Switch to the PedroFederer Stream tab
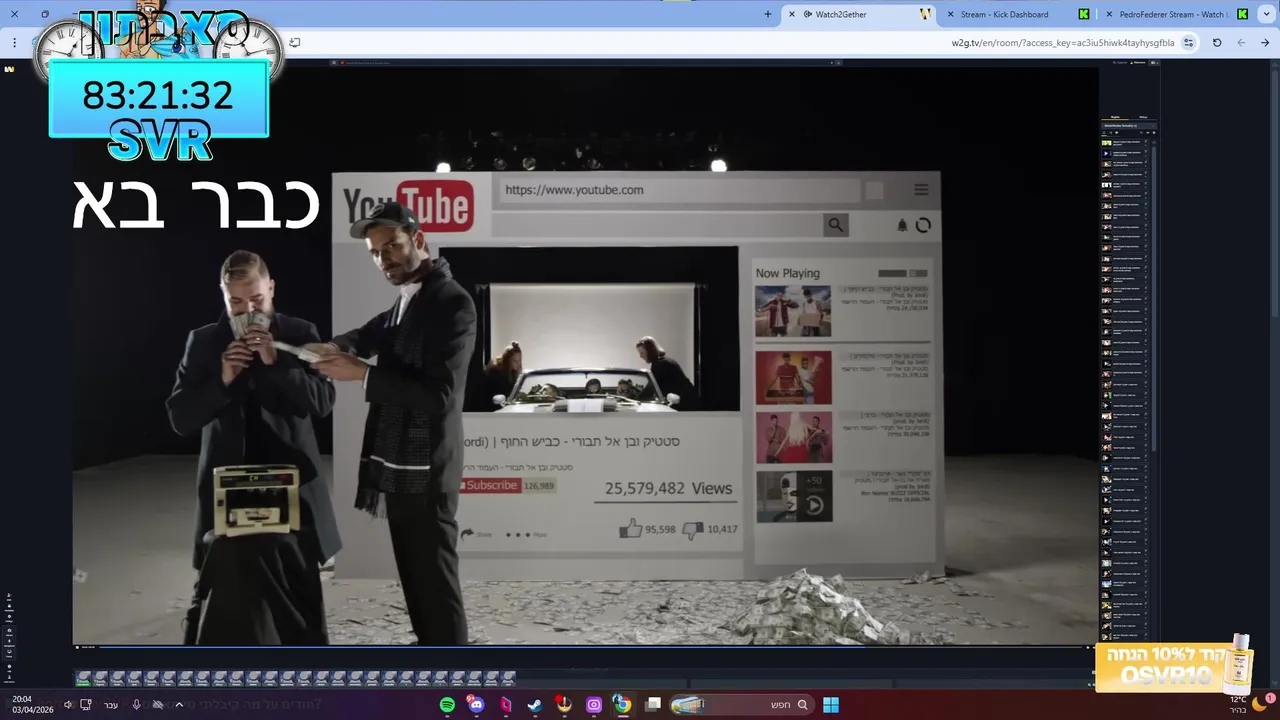This screenshot has width=1280, height=720. point(1173,14)
